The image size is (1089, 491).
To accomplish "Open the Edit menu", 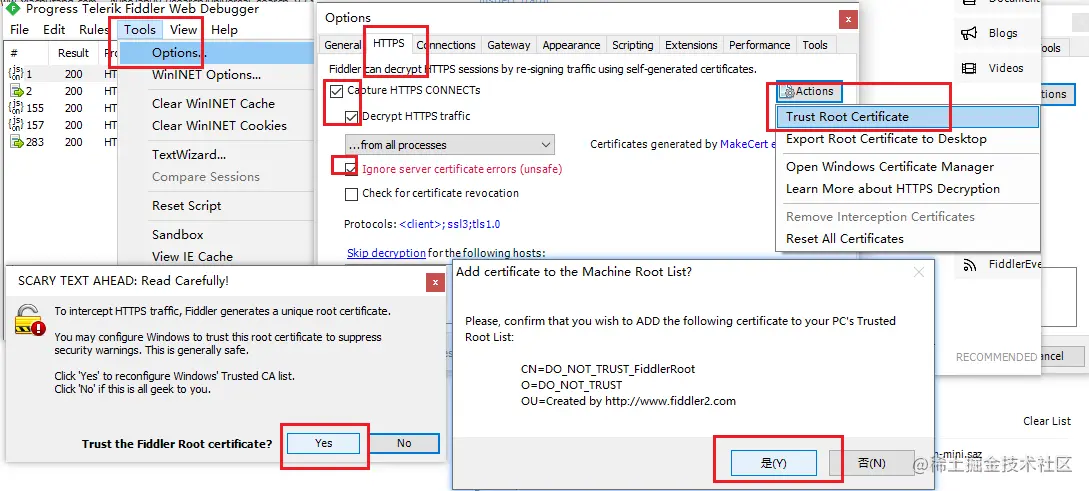I will pos(54,30).
